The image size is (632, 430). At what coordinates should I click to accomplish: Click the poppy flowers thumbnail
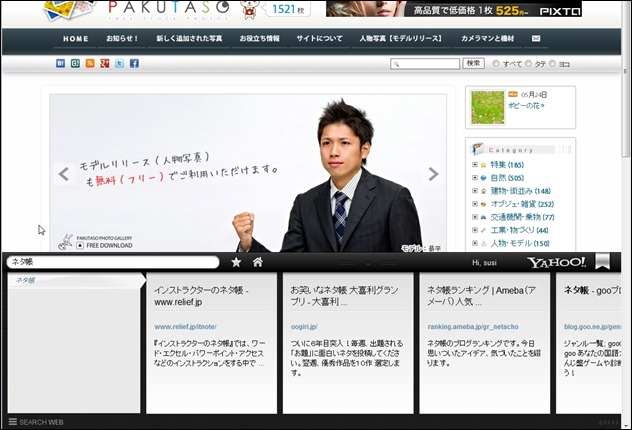(487, 107)
